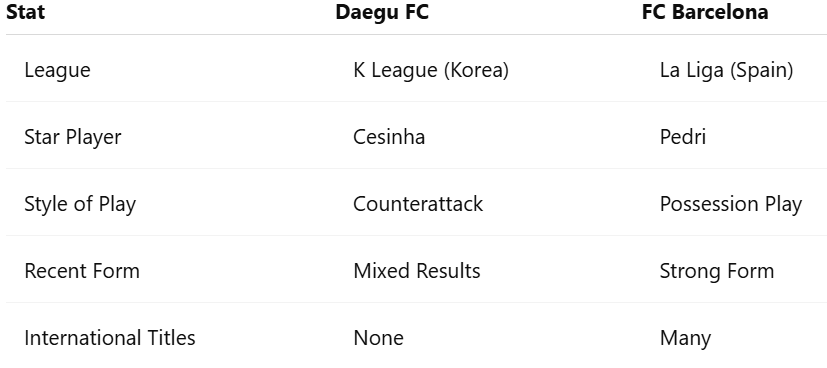Click the Daegu FC column header
827x368 pixels.
382,12
